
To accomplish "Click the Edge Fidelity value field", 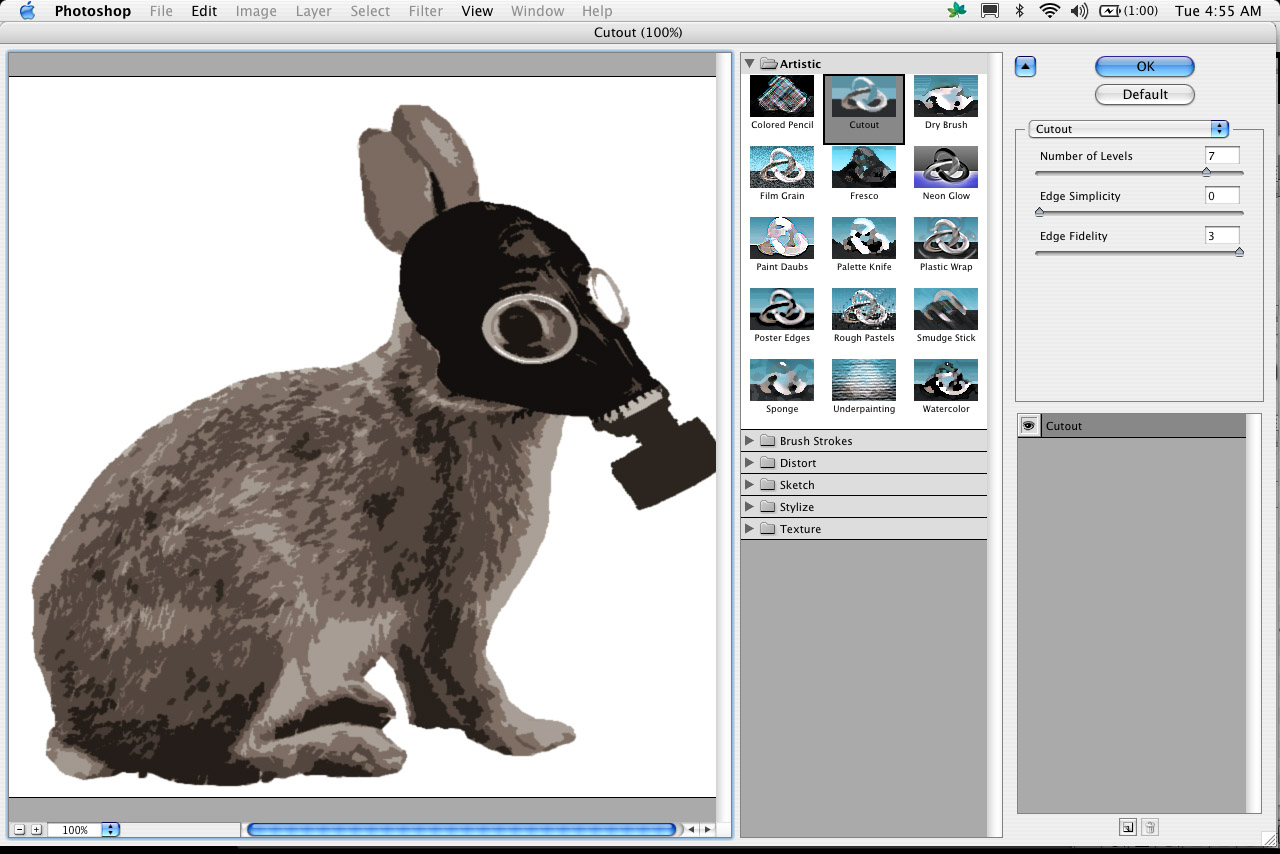I will [x=1222, y=236].
